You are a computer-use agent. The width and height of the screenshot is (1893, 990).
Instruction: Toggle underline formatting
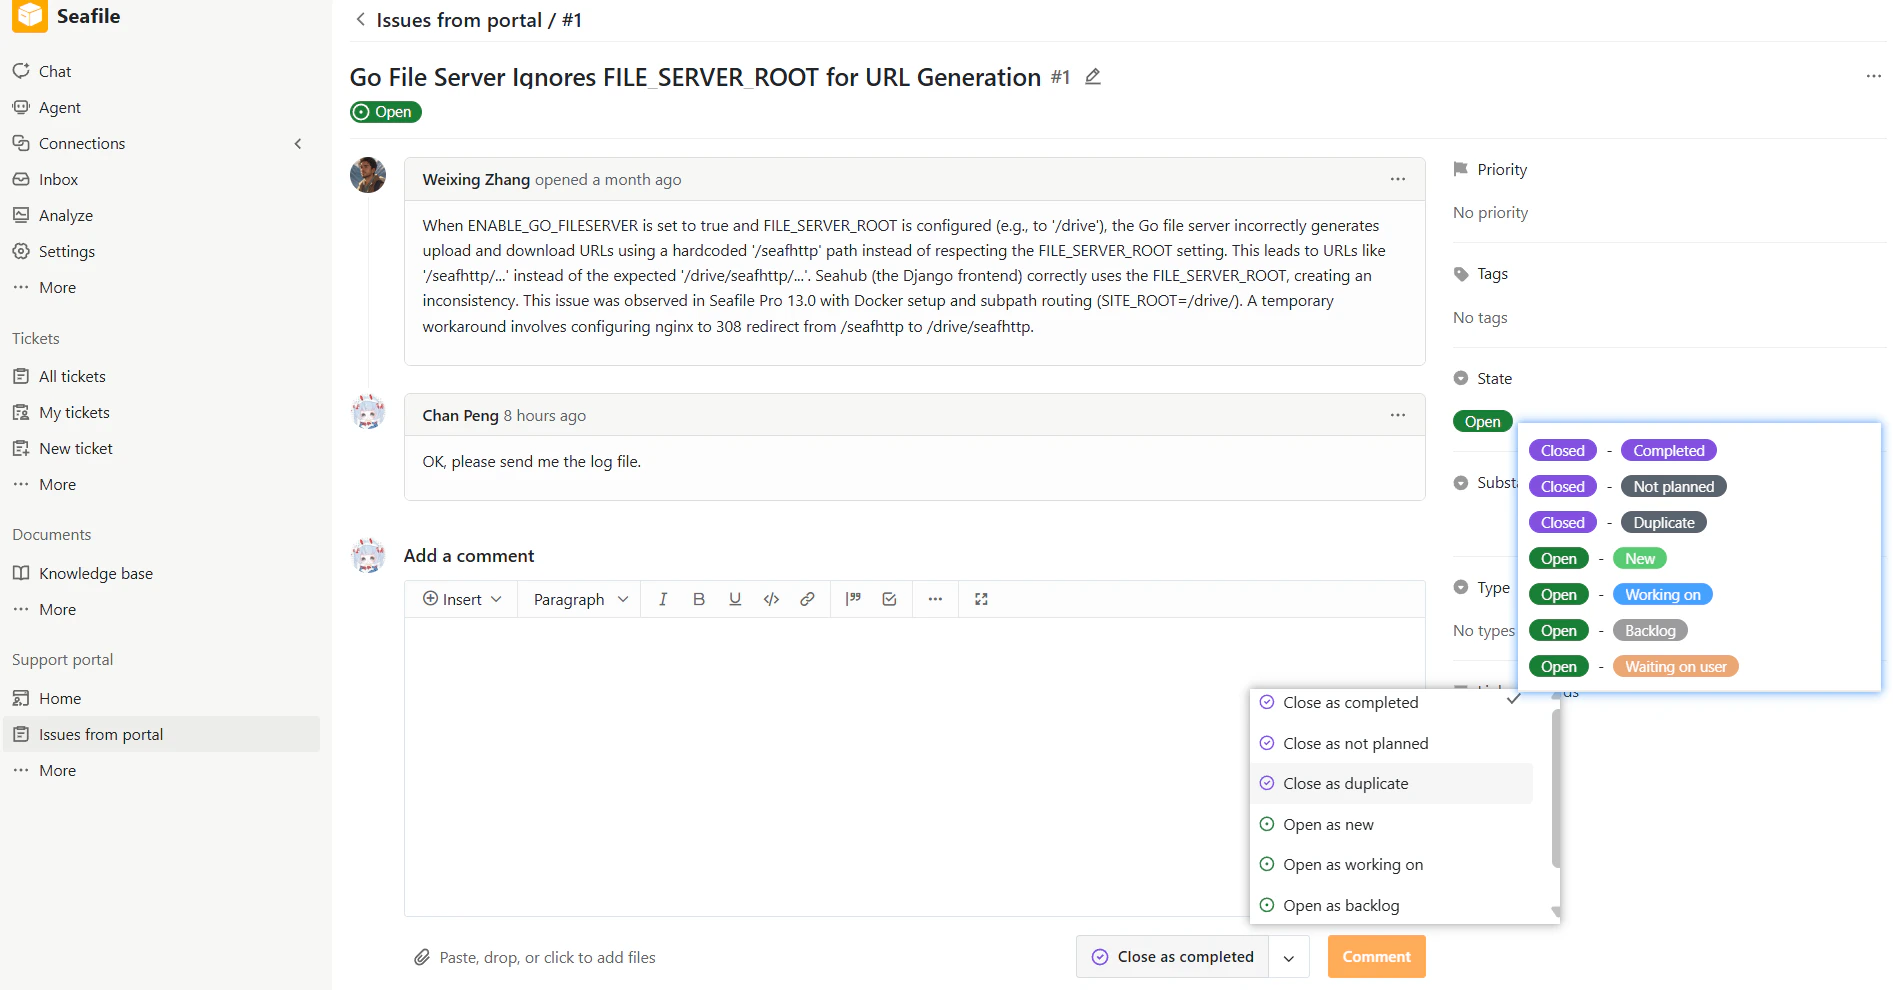click(735, 599)
